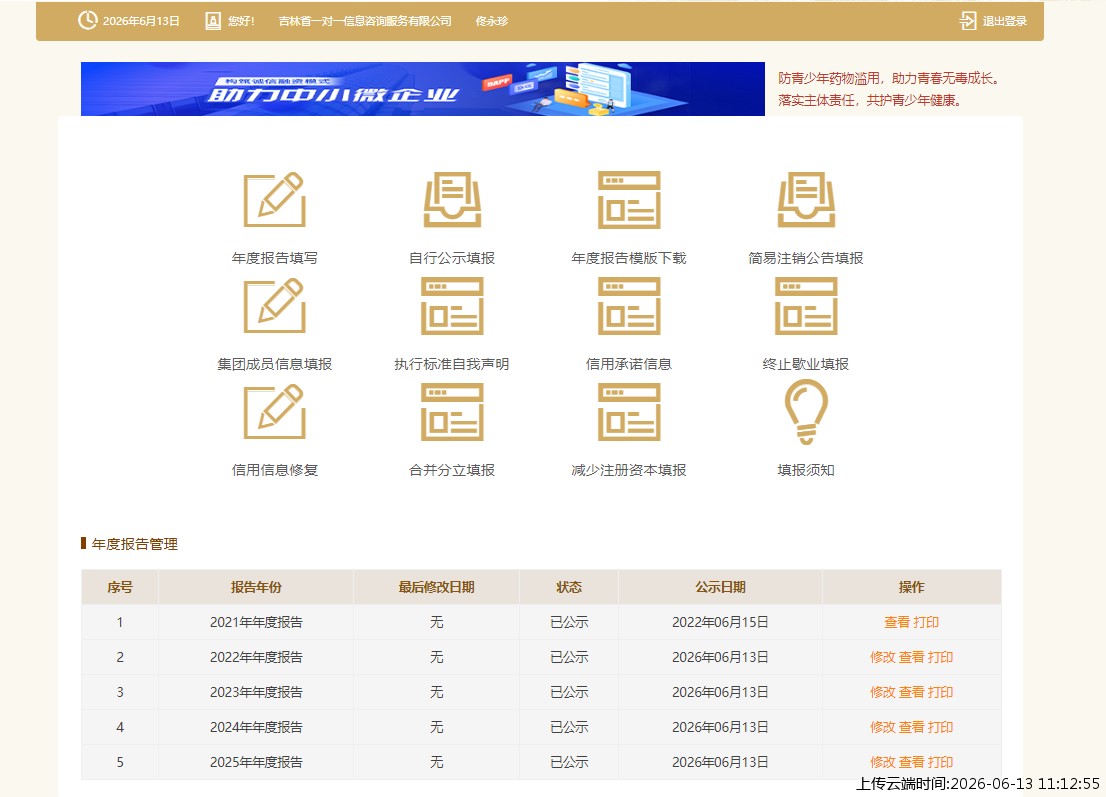Click the 最后修改日期 column header
The height and width of the screenshot is (797, 1106).
click(437, 587)
